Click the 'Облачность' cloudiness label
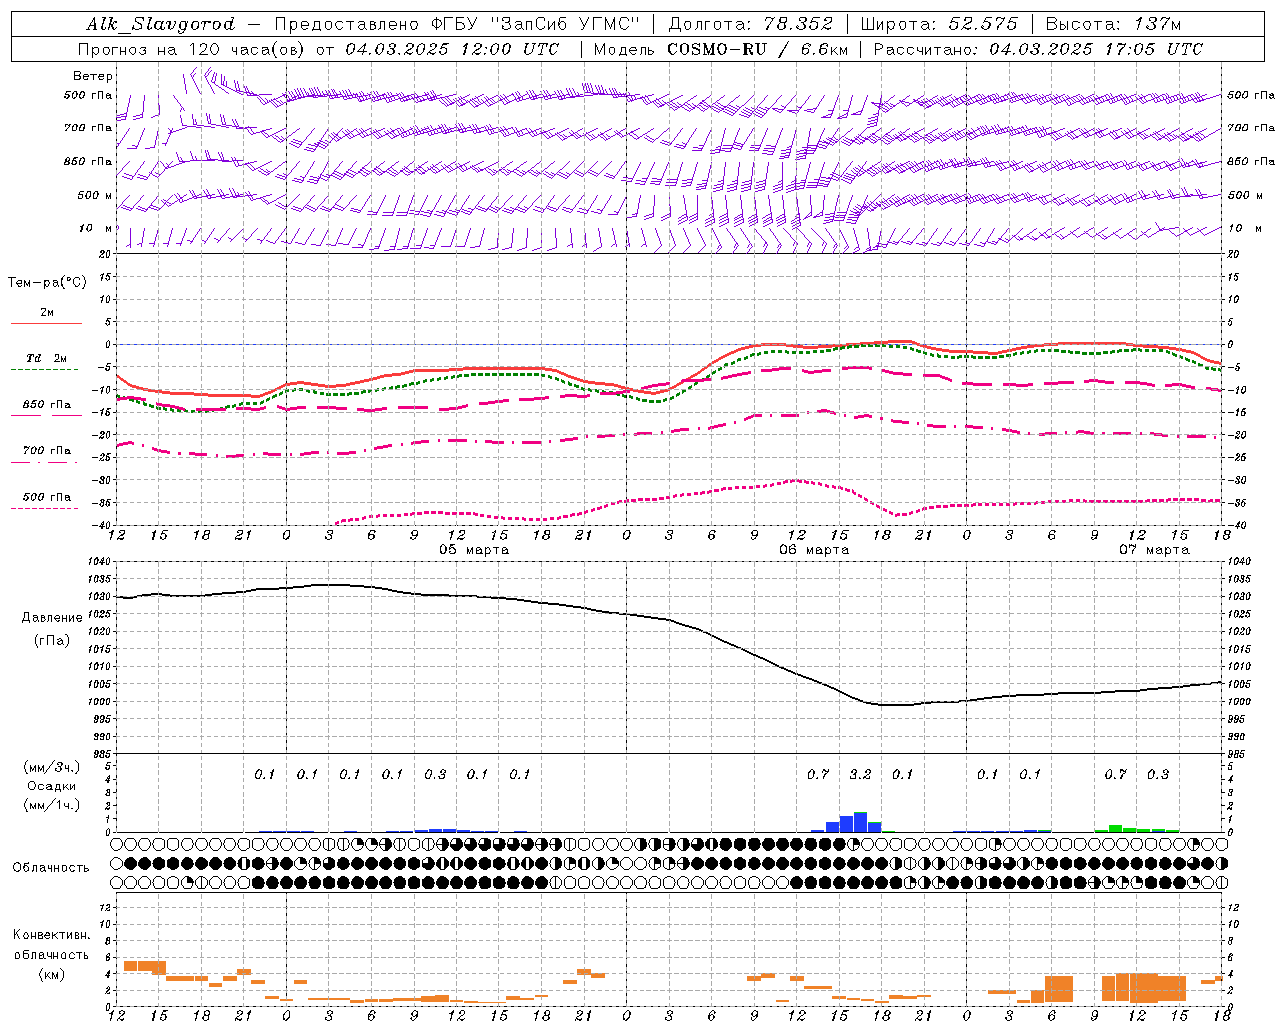This screenshot has height=1024, width=1280. click(x=51, y=868)
